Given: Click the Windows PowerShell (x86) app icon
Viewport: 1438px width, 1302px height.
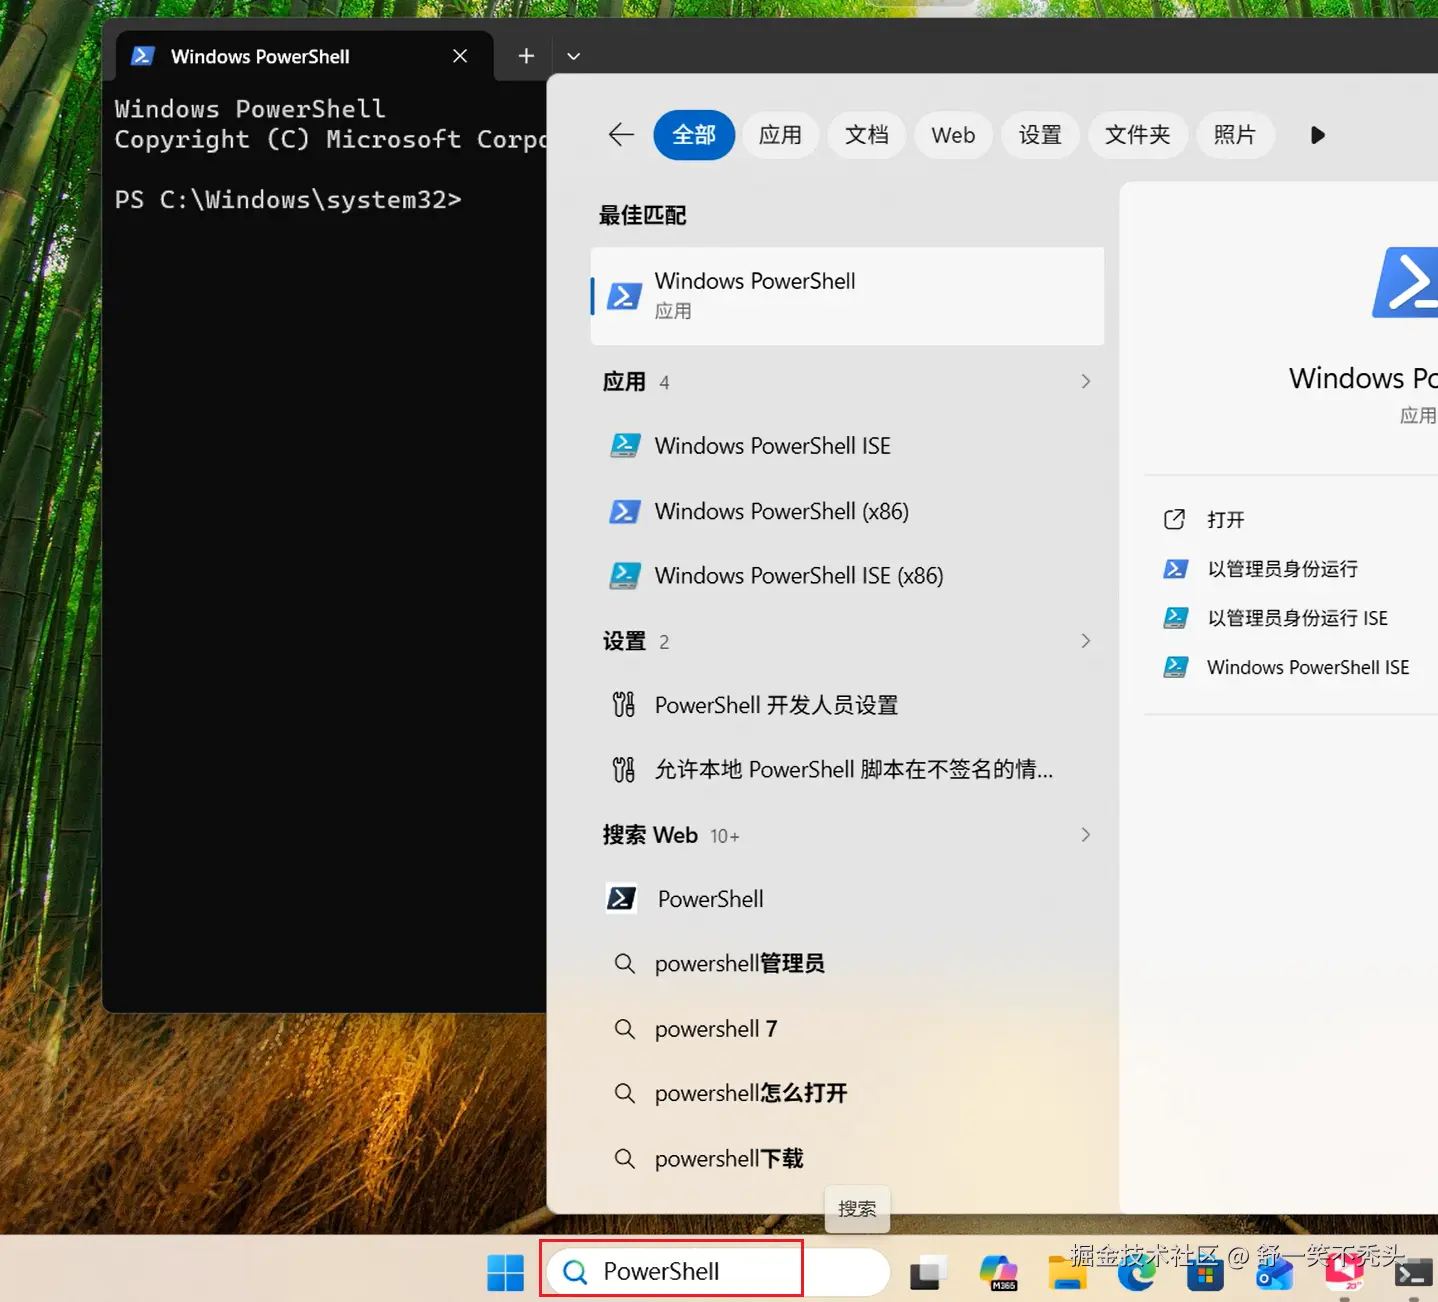Looking at the screenshot, I should point(625,512).
